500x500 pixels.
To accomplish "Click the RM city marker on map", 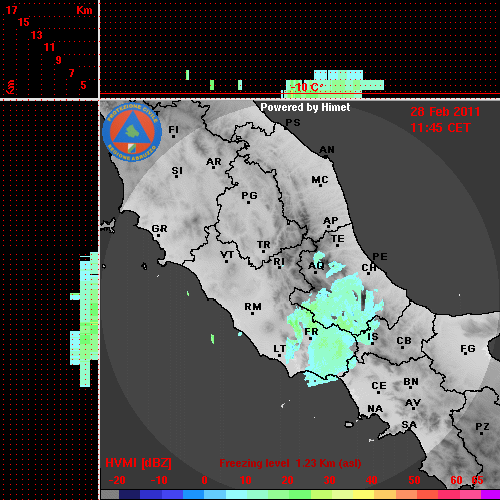I will coord(253,313).
